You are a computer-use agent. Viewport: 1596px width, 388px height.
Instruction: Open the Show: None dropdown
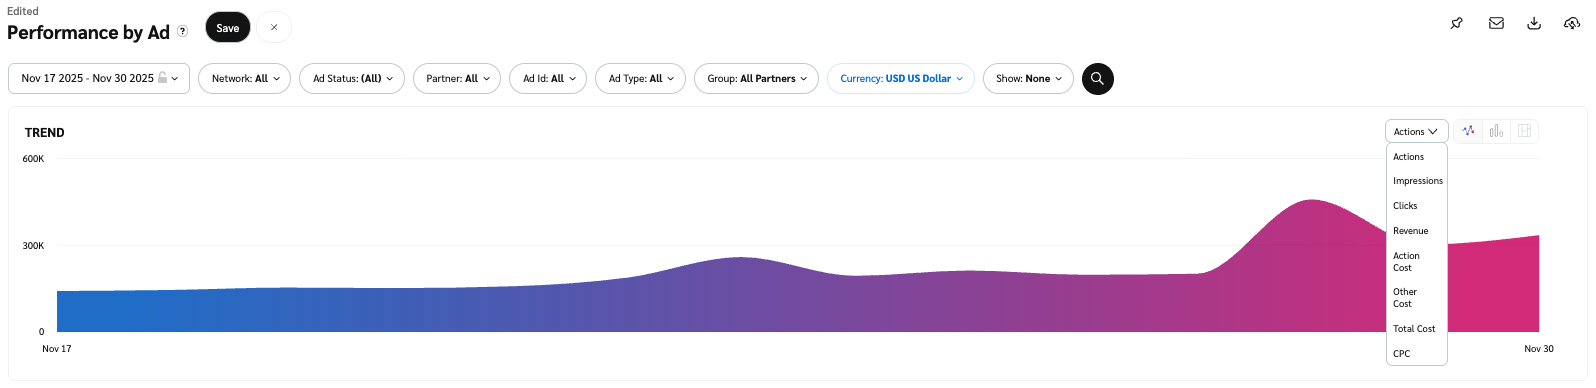1028,78
